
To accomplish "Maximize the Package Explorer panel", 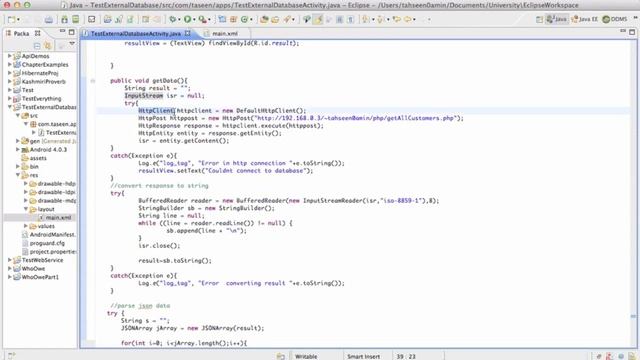I will (x=71, y=32).
